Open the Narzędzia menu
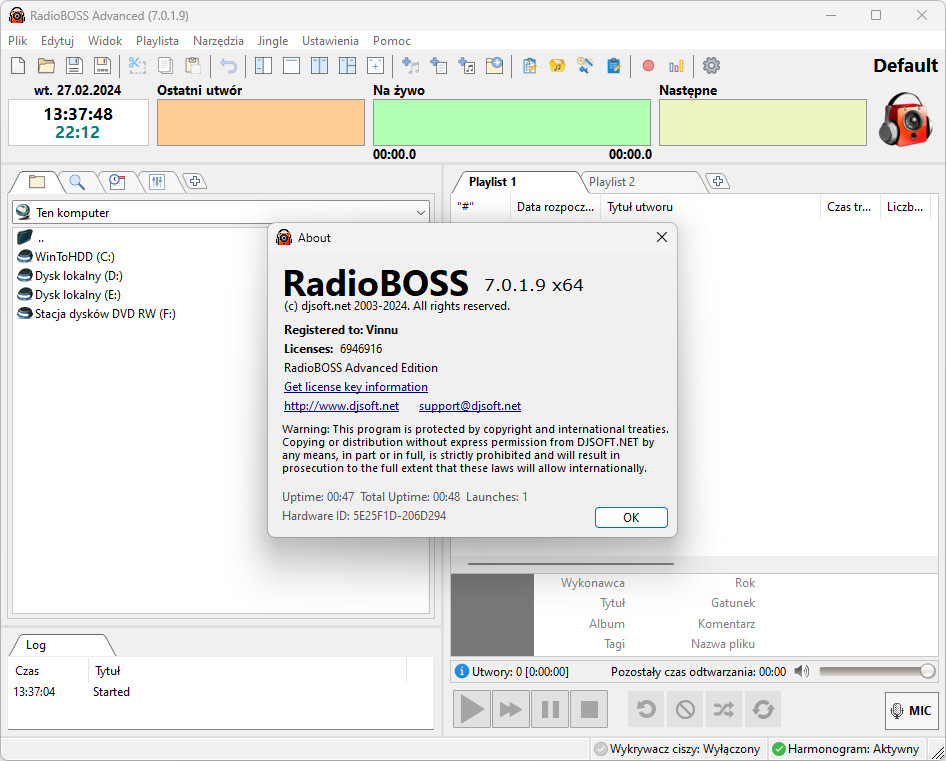Screen dimensions: 946x761 (218, 40)
